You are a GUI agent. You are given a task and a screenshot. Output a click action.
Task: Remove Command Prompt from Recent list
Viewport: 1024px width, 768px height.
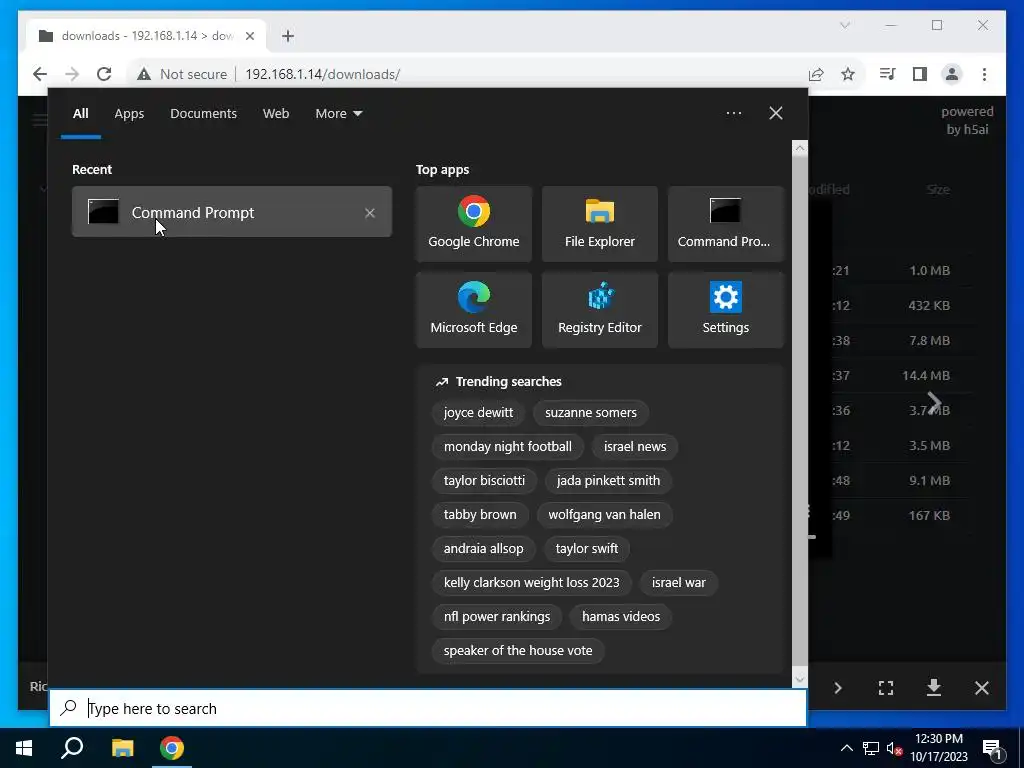tap(370, 213)
